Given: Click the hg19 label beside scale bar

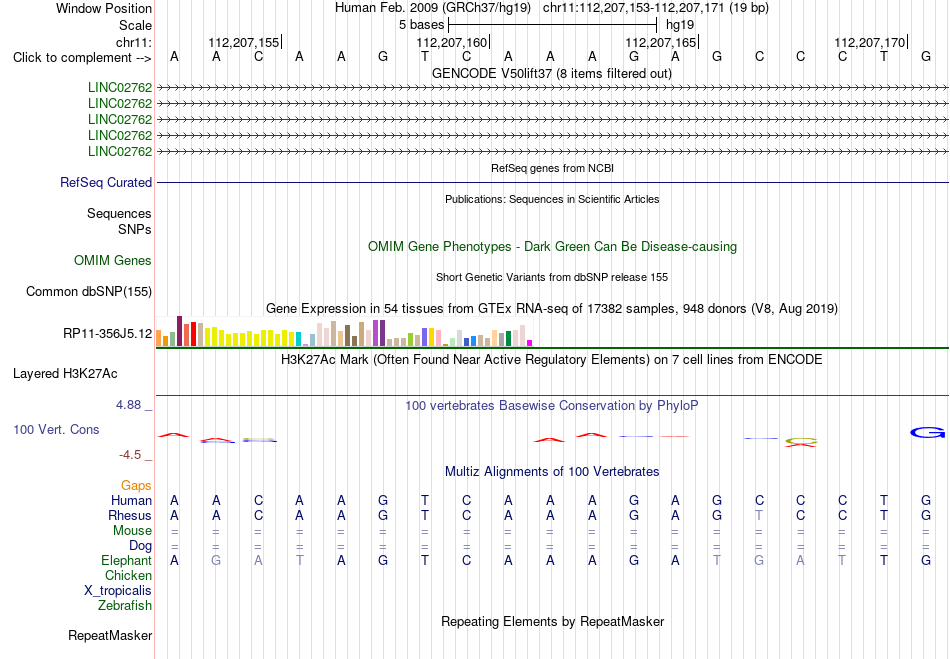Looking at the screenshot, I should (x=680, y=25).
